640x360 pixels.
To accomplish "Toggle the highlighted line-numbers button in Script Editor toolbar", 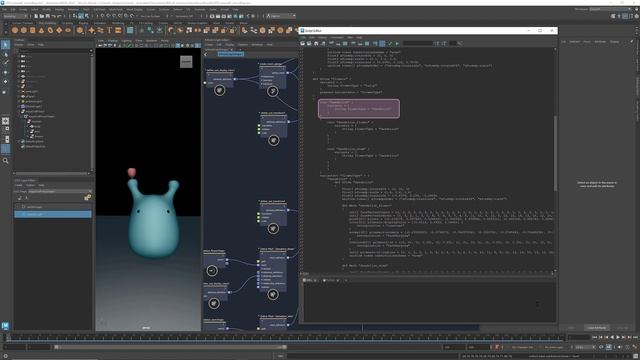I will pyautogui.click(x=382, y=43).
